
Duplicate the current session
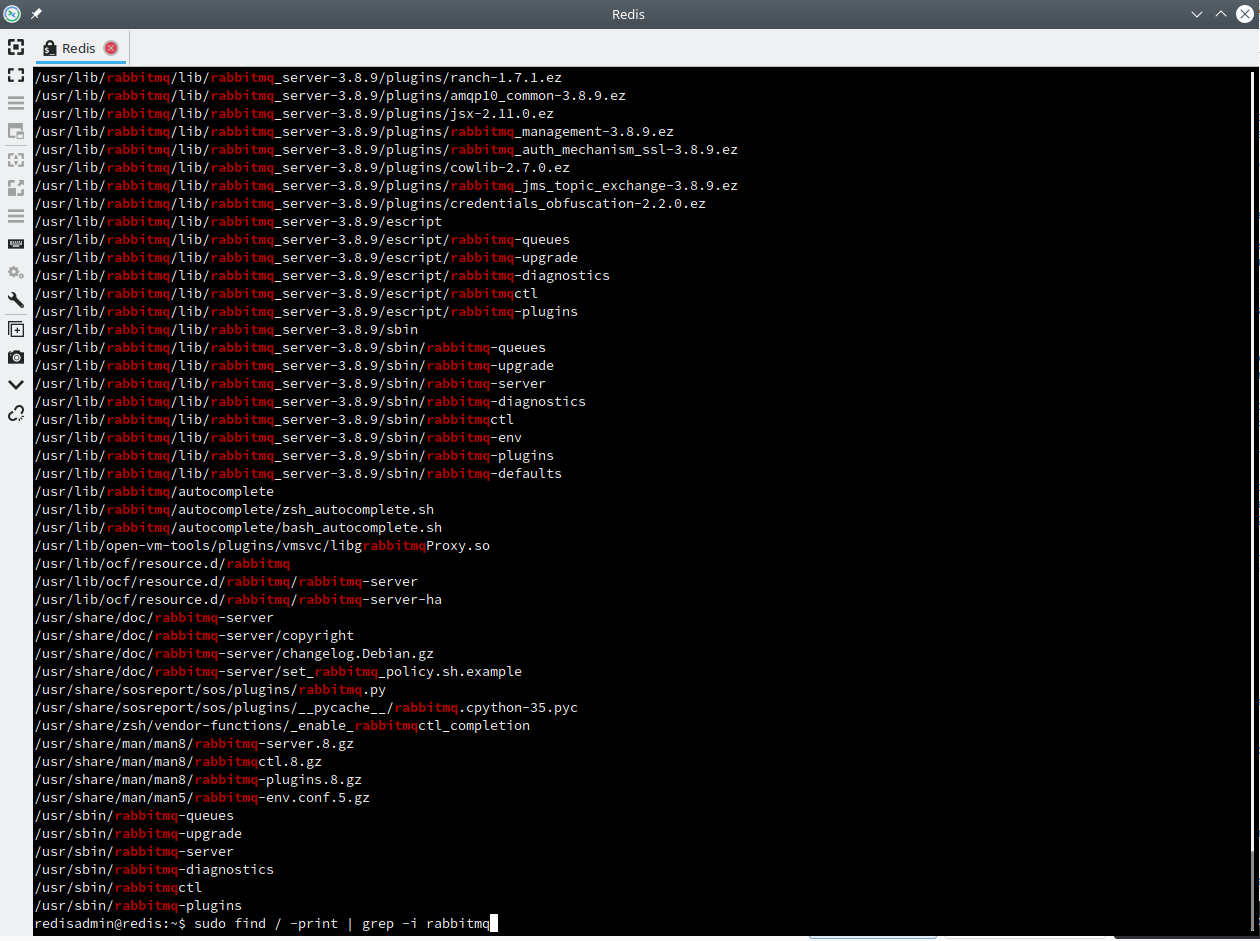click(x=16, y=329)
